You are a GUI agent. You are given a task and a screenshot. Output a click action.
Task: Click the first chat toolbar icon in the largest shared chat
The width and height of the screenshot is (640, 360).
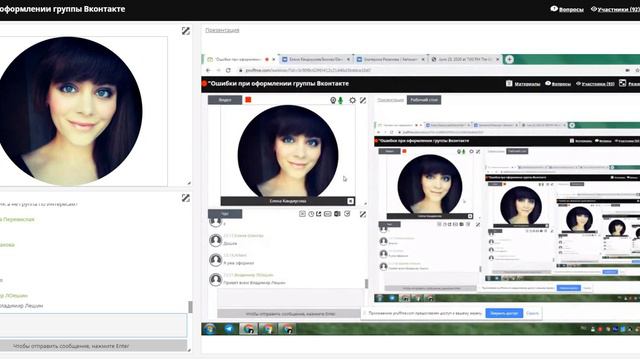tap(302, 214)
